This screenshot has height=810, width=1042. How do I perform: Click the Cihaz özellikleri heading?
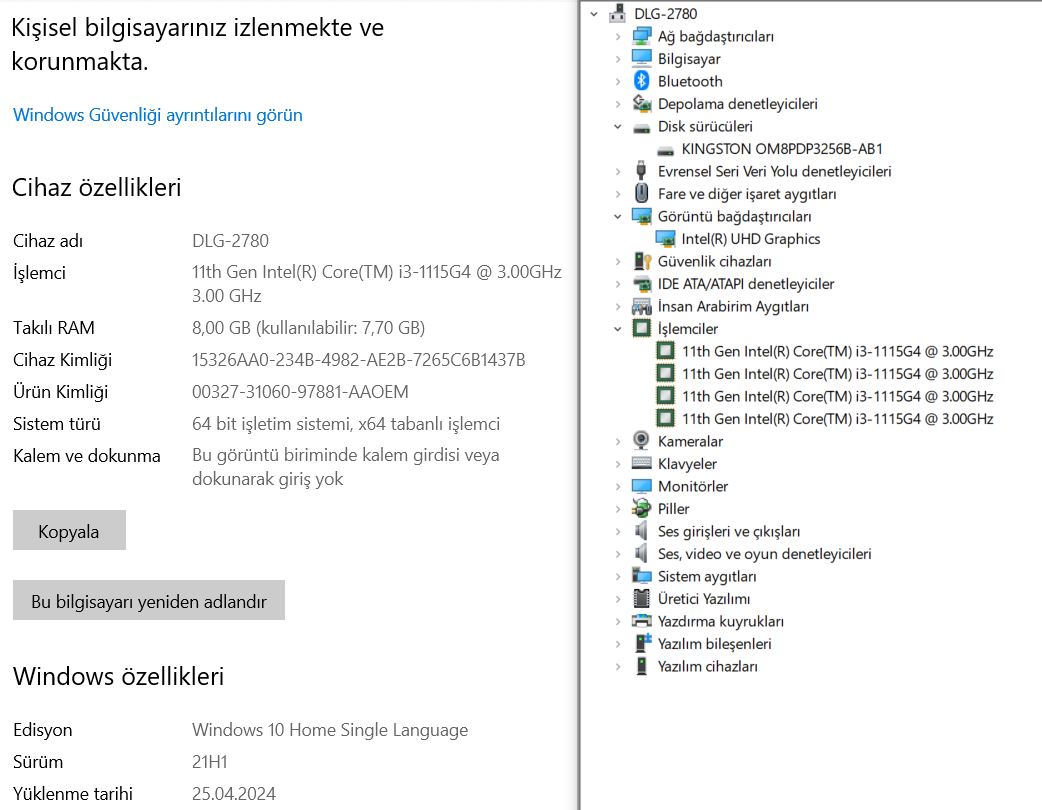96,187
